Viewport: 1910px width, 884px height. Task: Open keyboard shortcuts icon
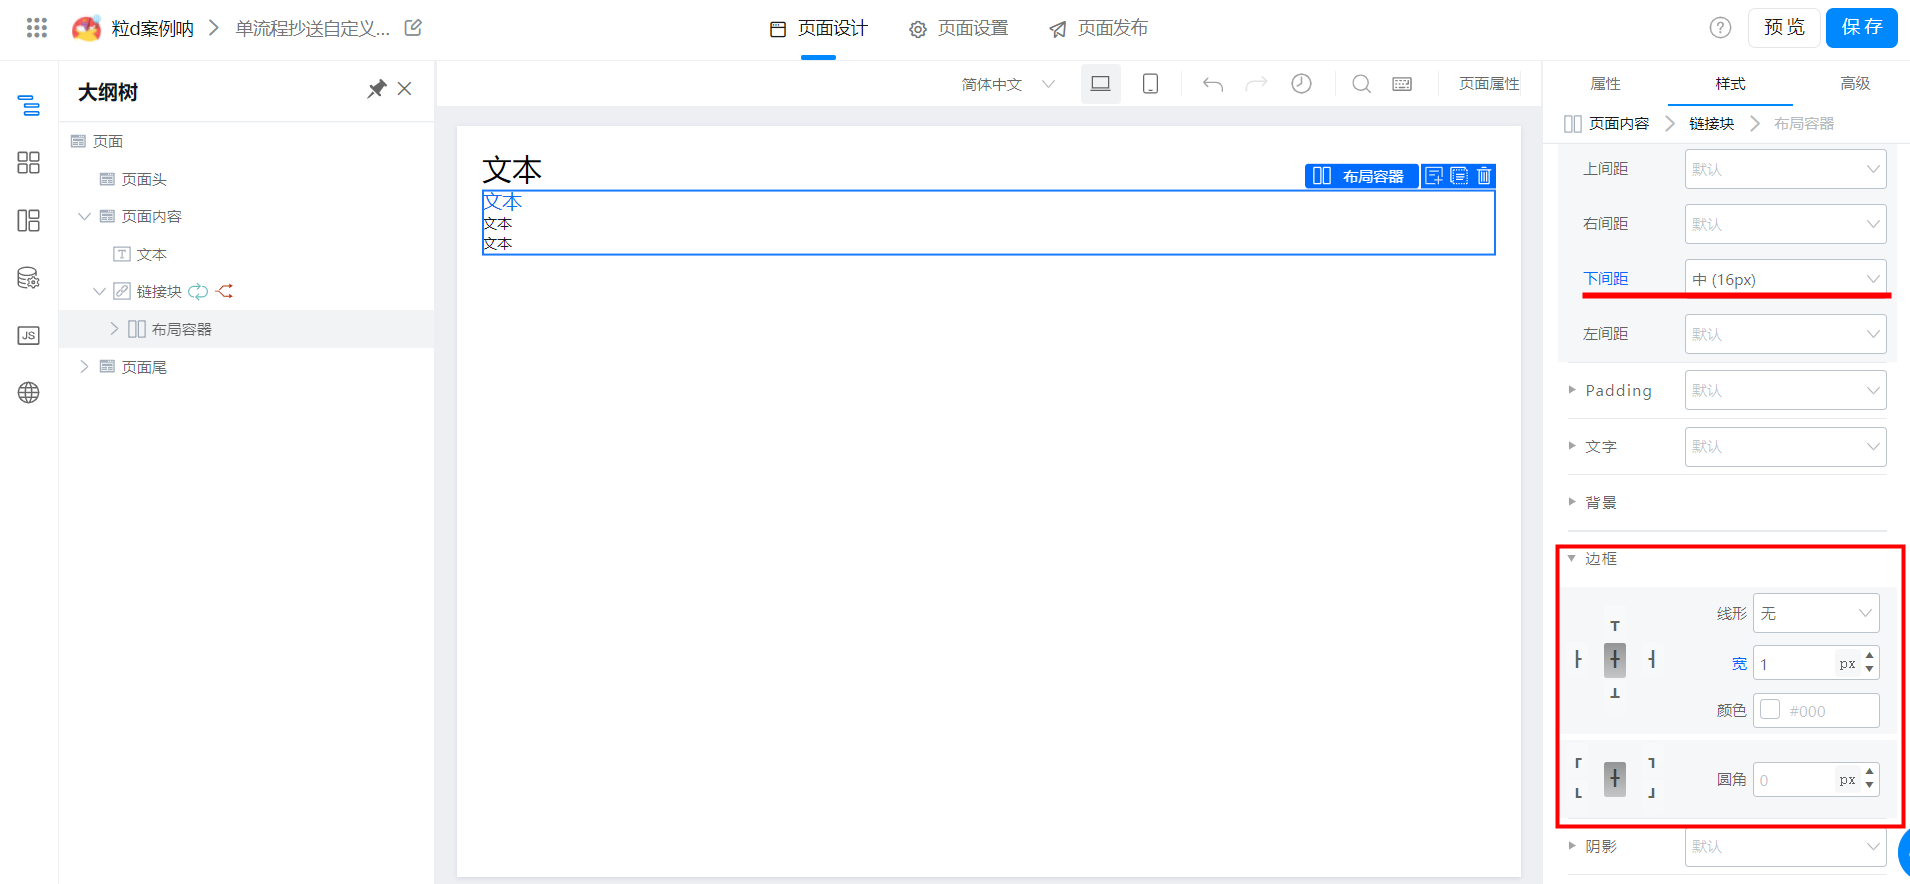point(1403,84)
